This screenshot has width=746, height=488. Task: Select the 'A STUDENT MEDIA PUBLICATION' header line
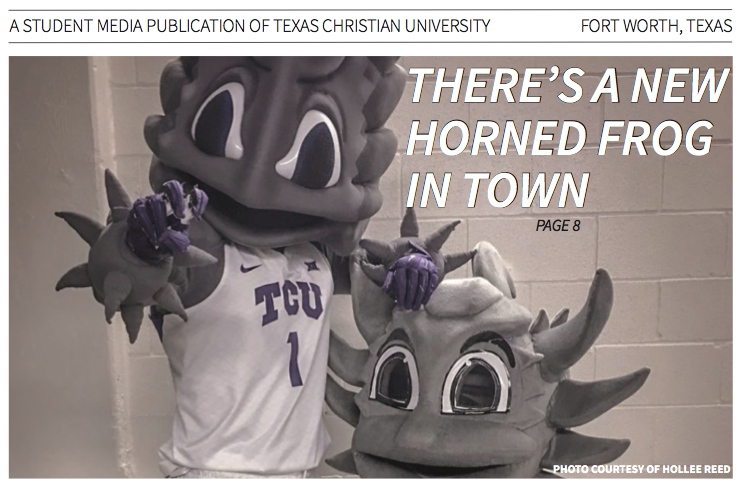[250, 26]
